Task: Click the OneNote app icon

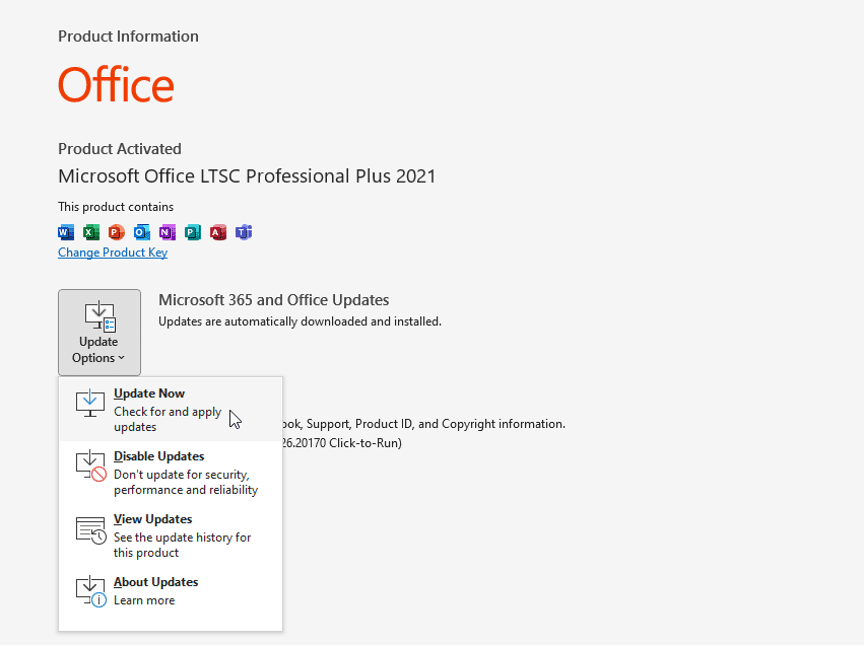Action: [167, 233]
